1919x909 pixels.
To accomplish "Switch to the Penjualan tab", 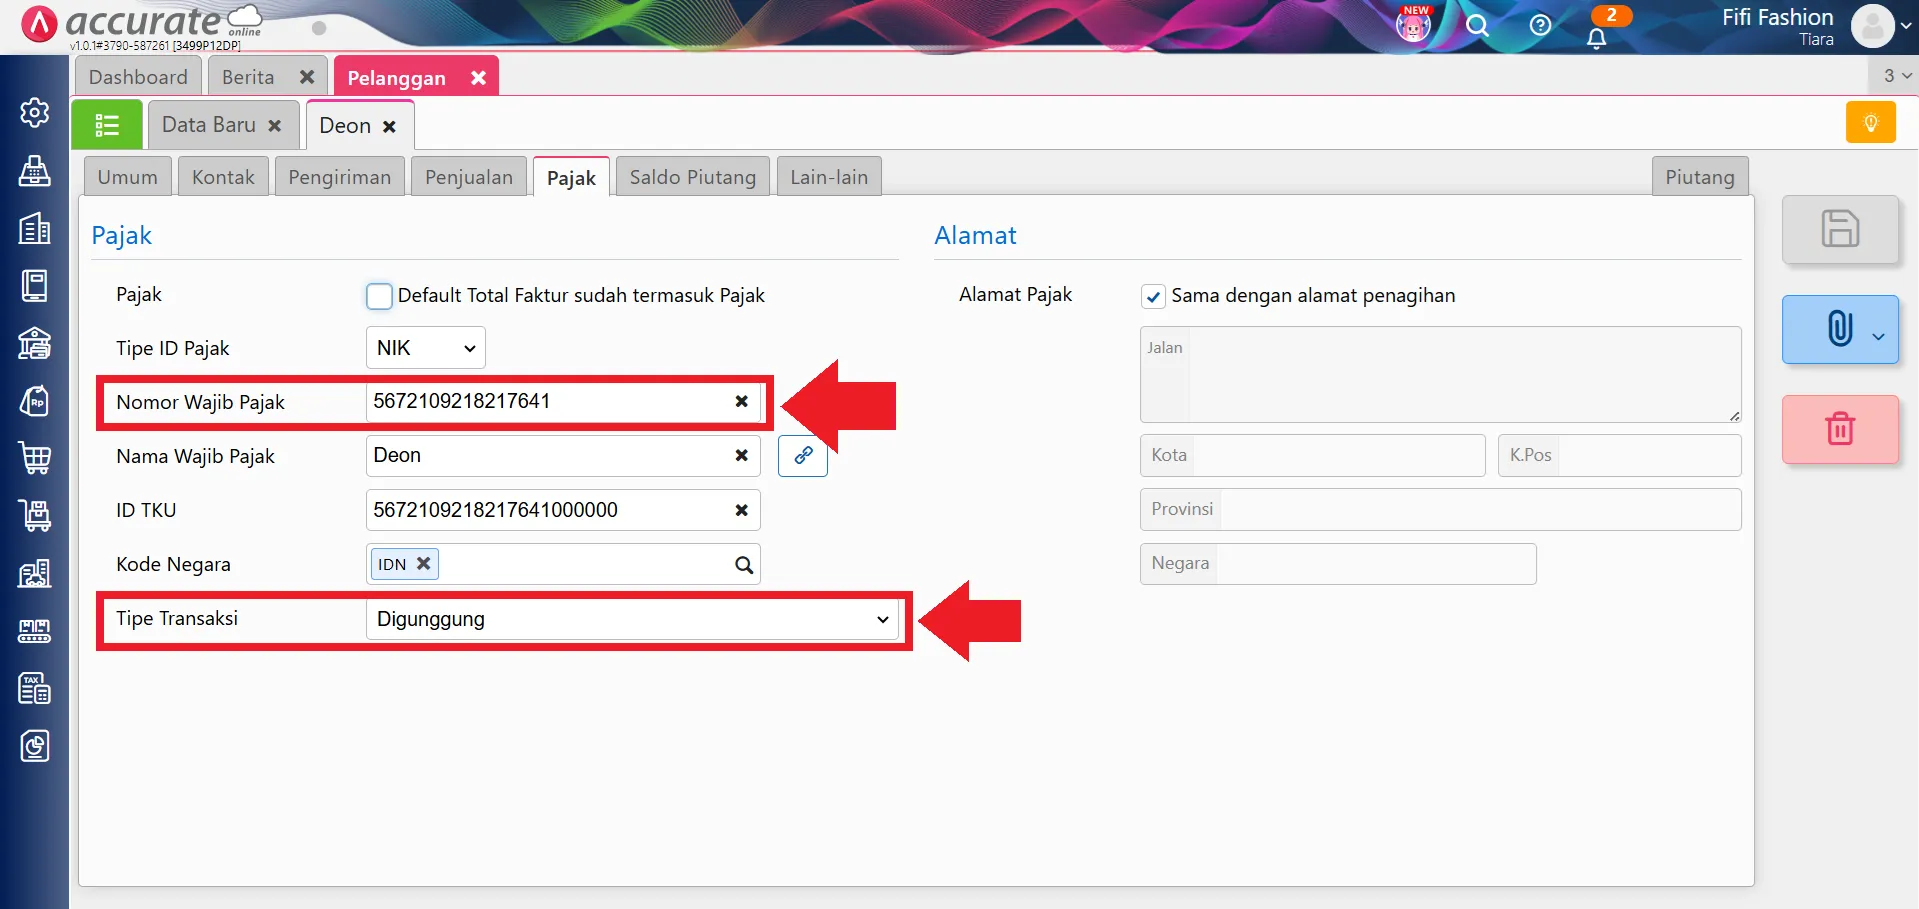I will [469, 177].
